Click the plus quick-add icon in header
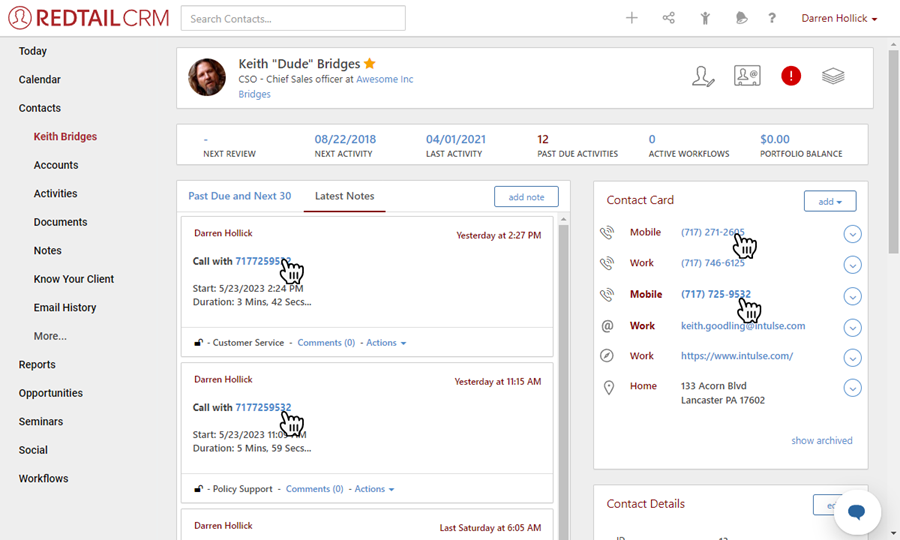This screenshot has height=540, width=900. click(631, 18)
